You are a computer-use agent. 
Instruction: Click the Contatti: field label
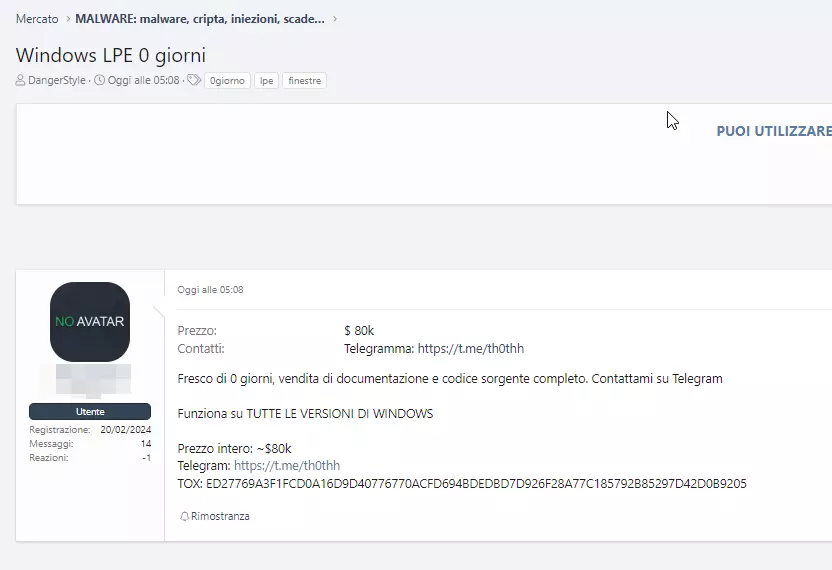pyautogui.click(x=201, y=349)
